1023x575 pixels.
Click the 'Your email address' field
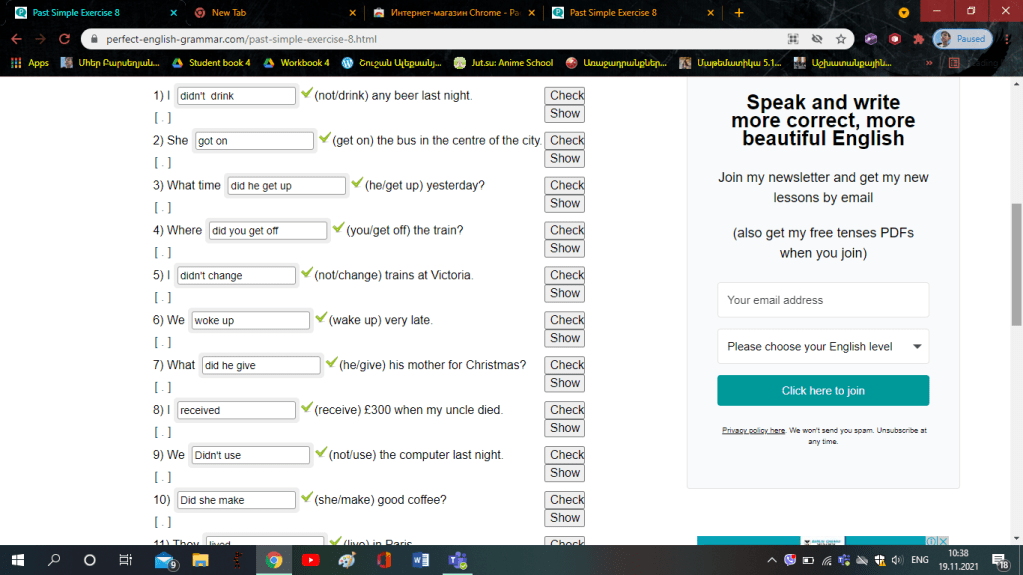pos(822,300)
